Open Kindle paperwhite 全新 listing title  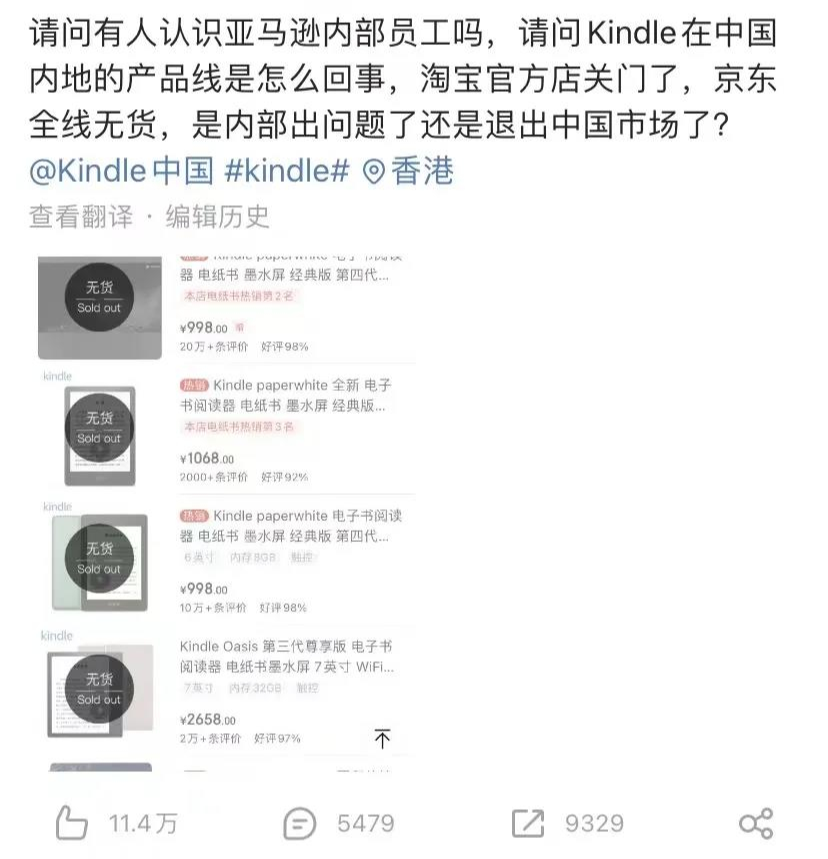point(285,395)
